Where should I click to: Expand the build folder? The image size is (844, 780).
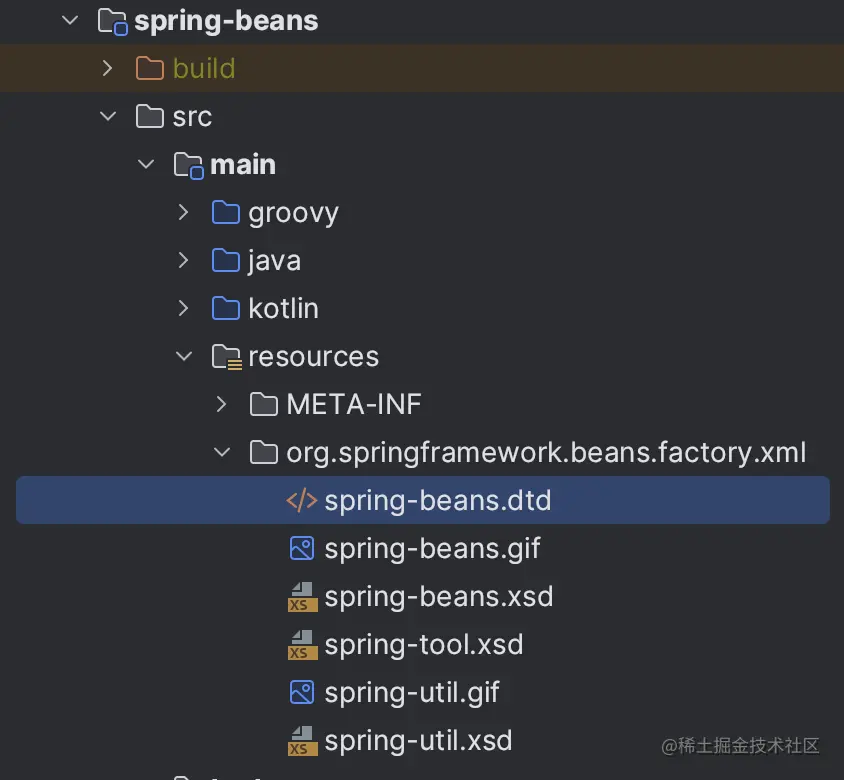(107, 68)
